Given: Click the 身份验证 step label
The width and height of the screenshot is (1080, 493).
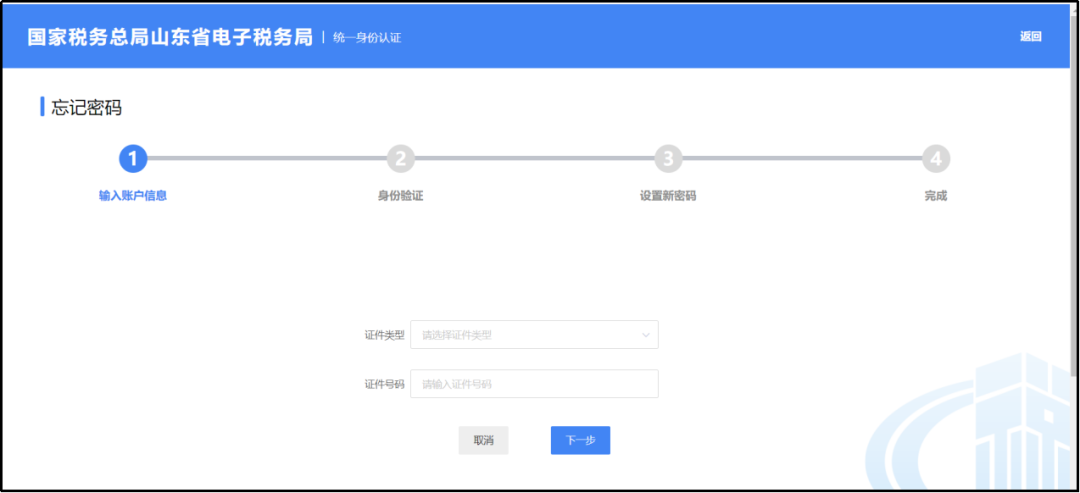Looking at the screenshot, I should coord(400,196).
